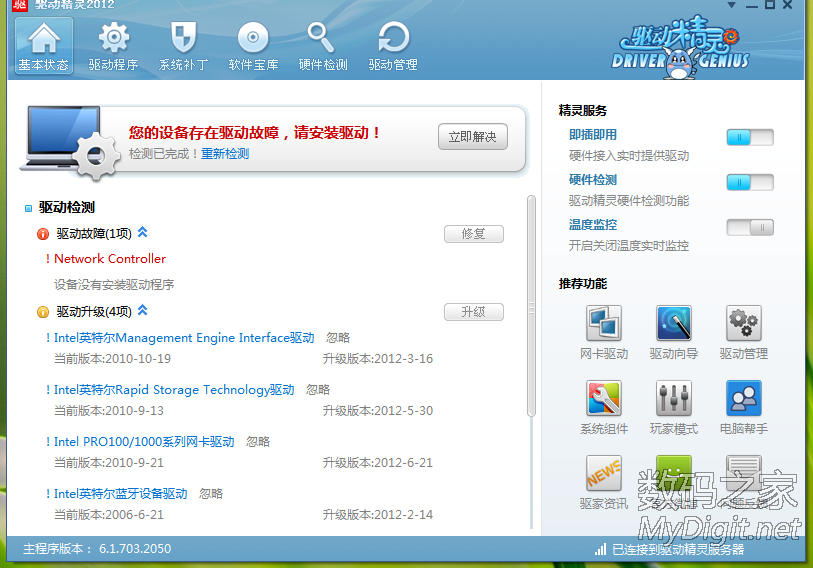This screenshot has width=813, height=568.
Task: Select the Network Controller fault item
Action: coord(110,259)
